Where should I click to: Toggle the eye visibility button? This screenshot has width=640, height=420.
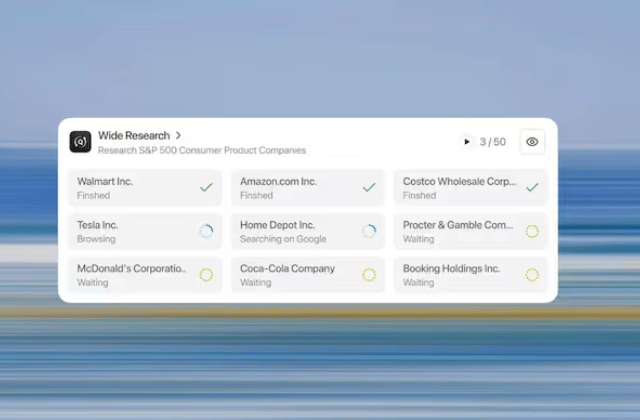pos(532,142)
